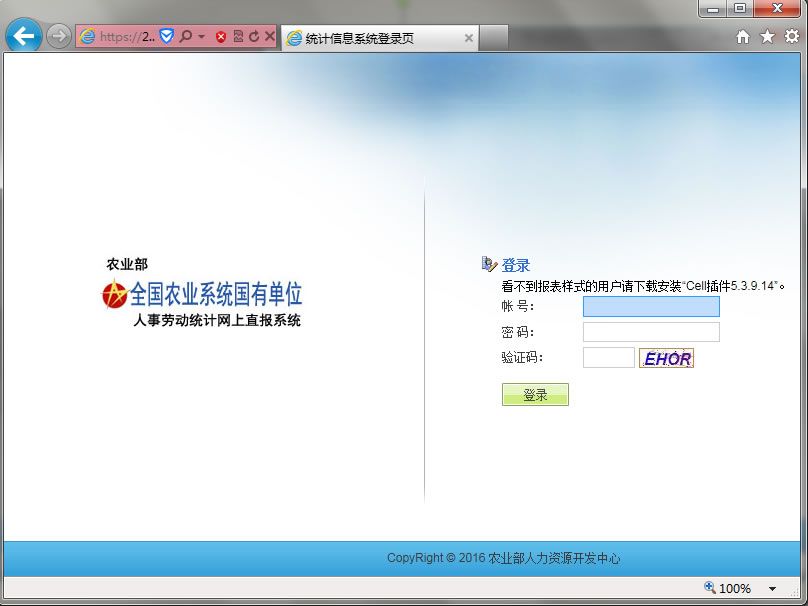This screenshot has width=808, height=606.
Task: Expand the zoom level dropdown arrow
Action: click(x=772, y=589)
